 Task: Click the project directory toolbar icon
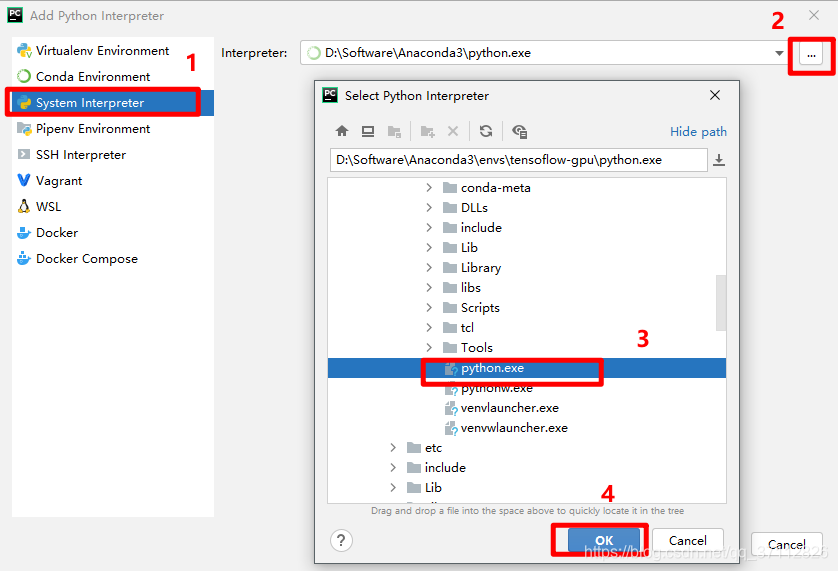click(x=394, y=132)
